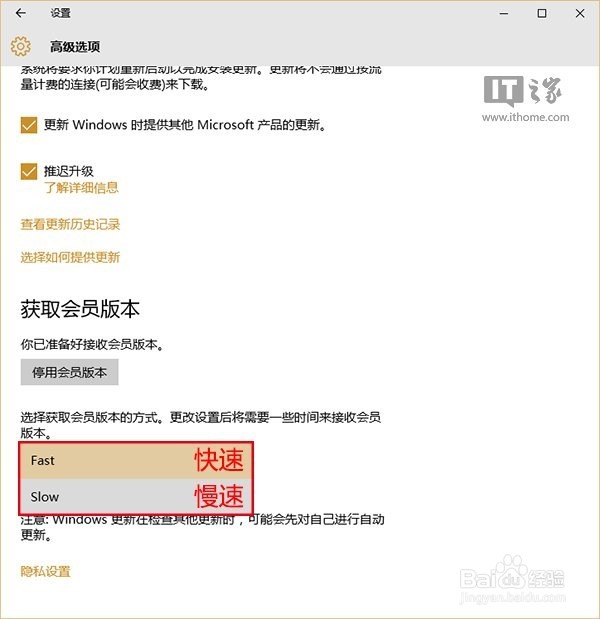
Task: Open the 了解详细信息 link
Action: tap(81, 188)
